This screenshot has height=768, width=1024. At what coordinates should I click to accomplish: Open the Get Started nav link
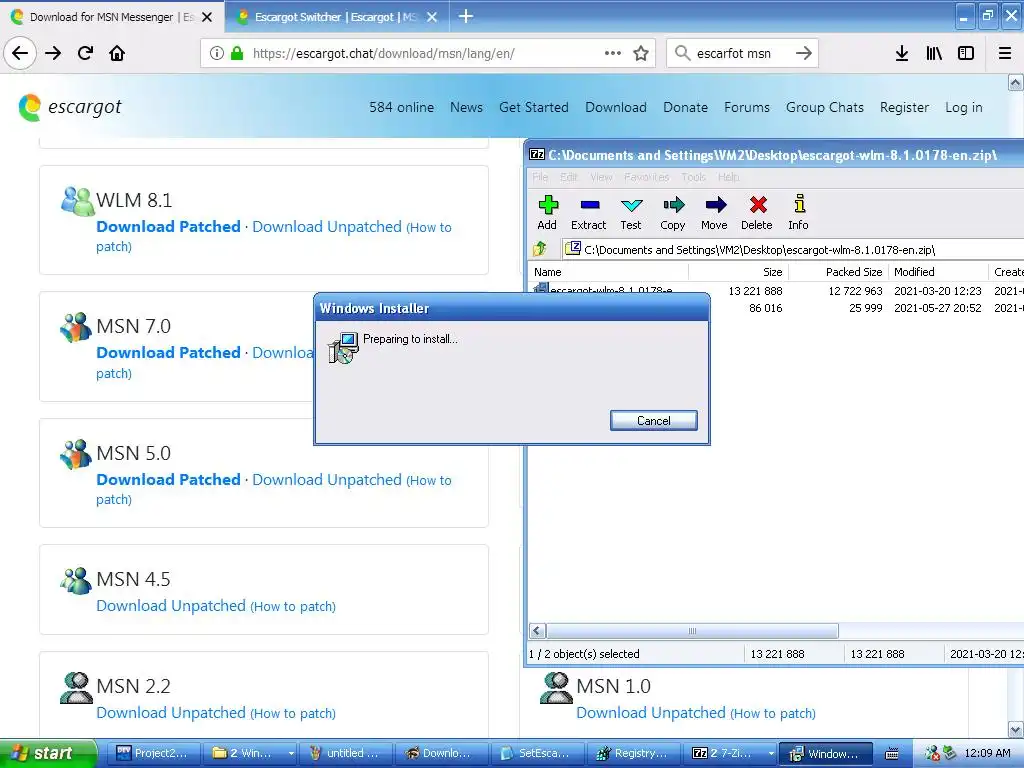(534, 107)
